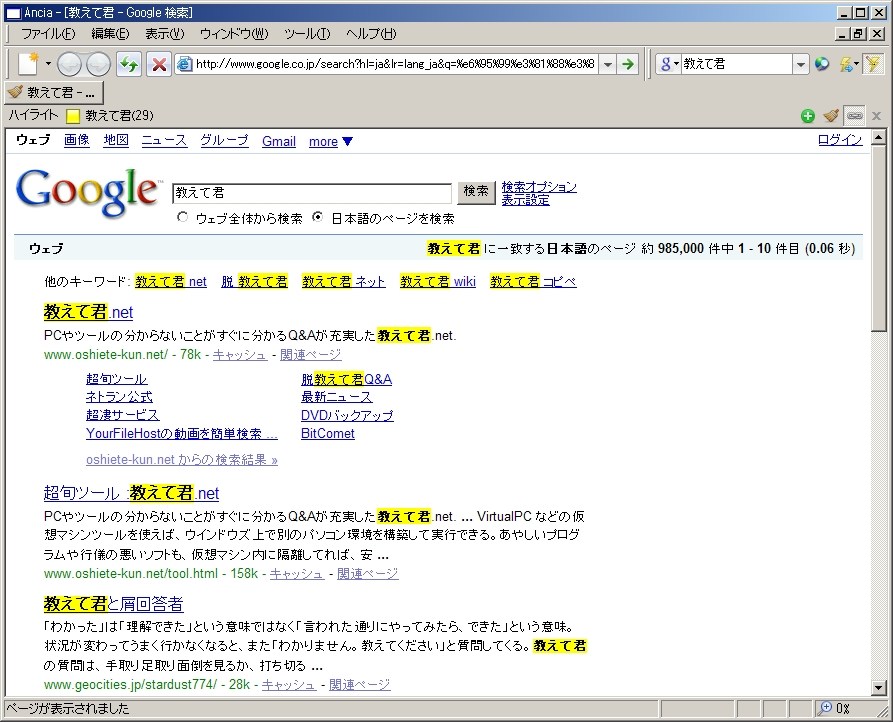Clear highlights with the broom icon

tap(831, 116)
